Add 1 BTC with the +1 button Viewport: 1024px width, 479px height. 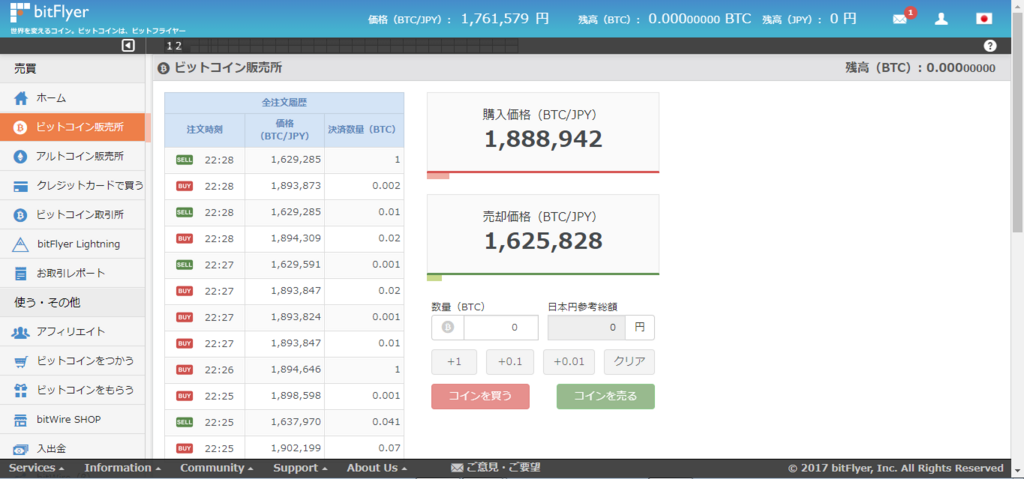coord(454,362)
